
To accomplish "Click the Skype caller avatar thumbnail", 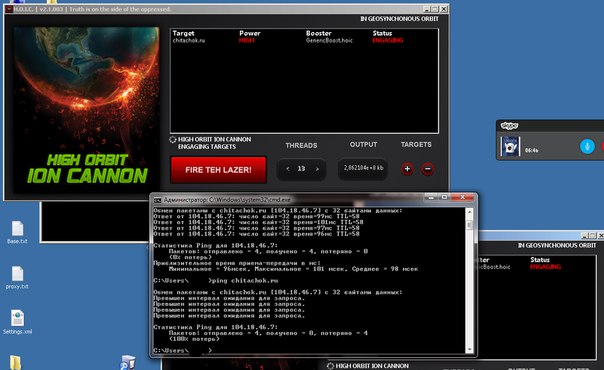I will [x=510, y=146].
